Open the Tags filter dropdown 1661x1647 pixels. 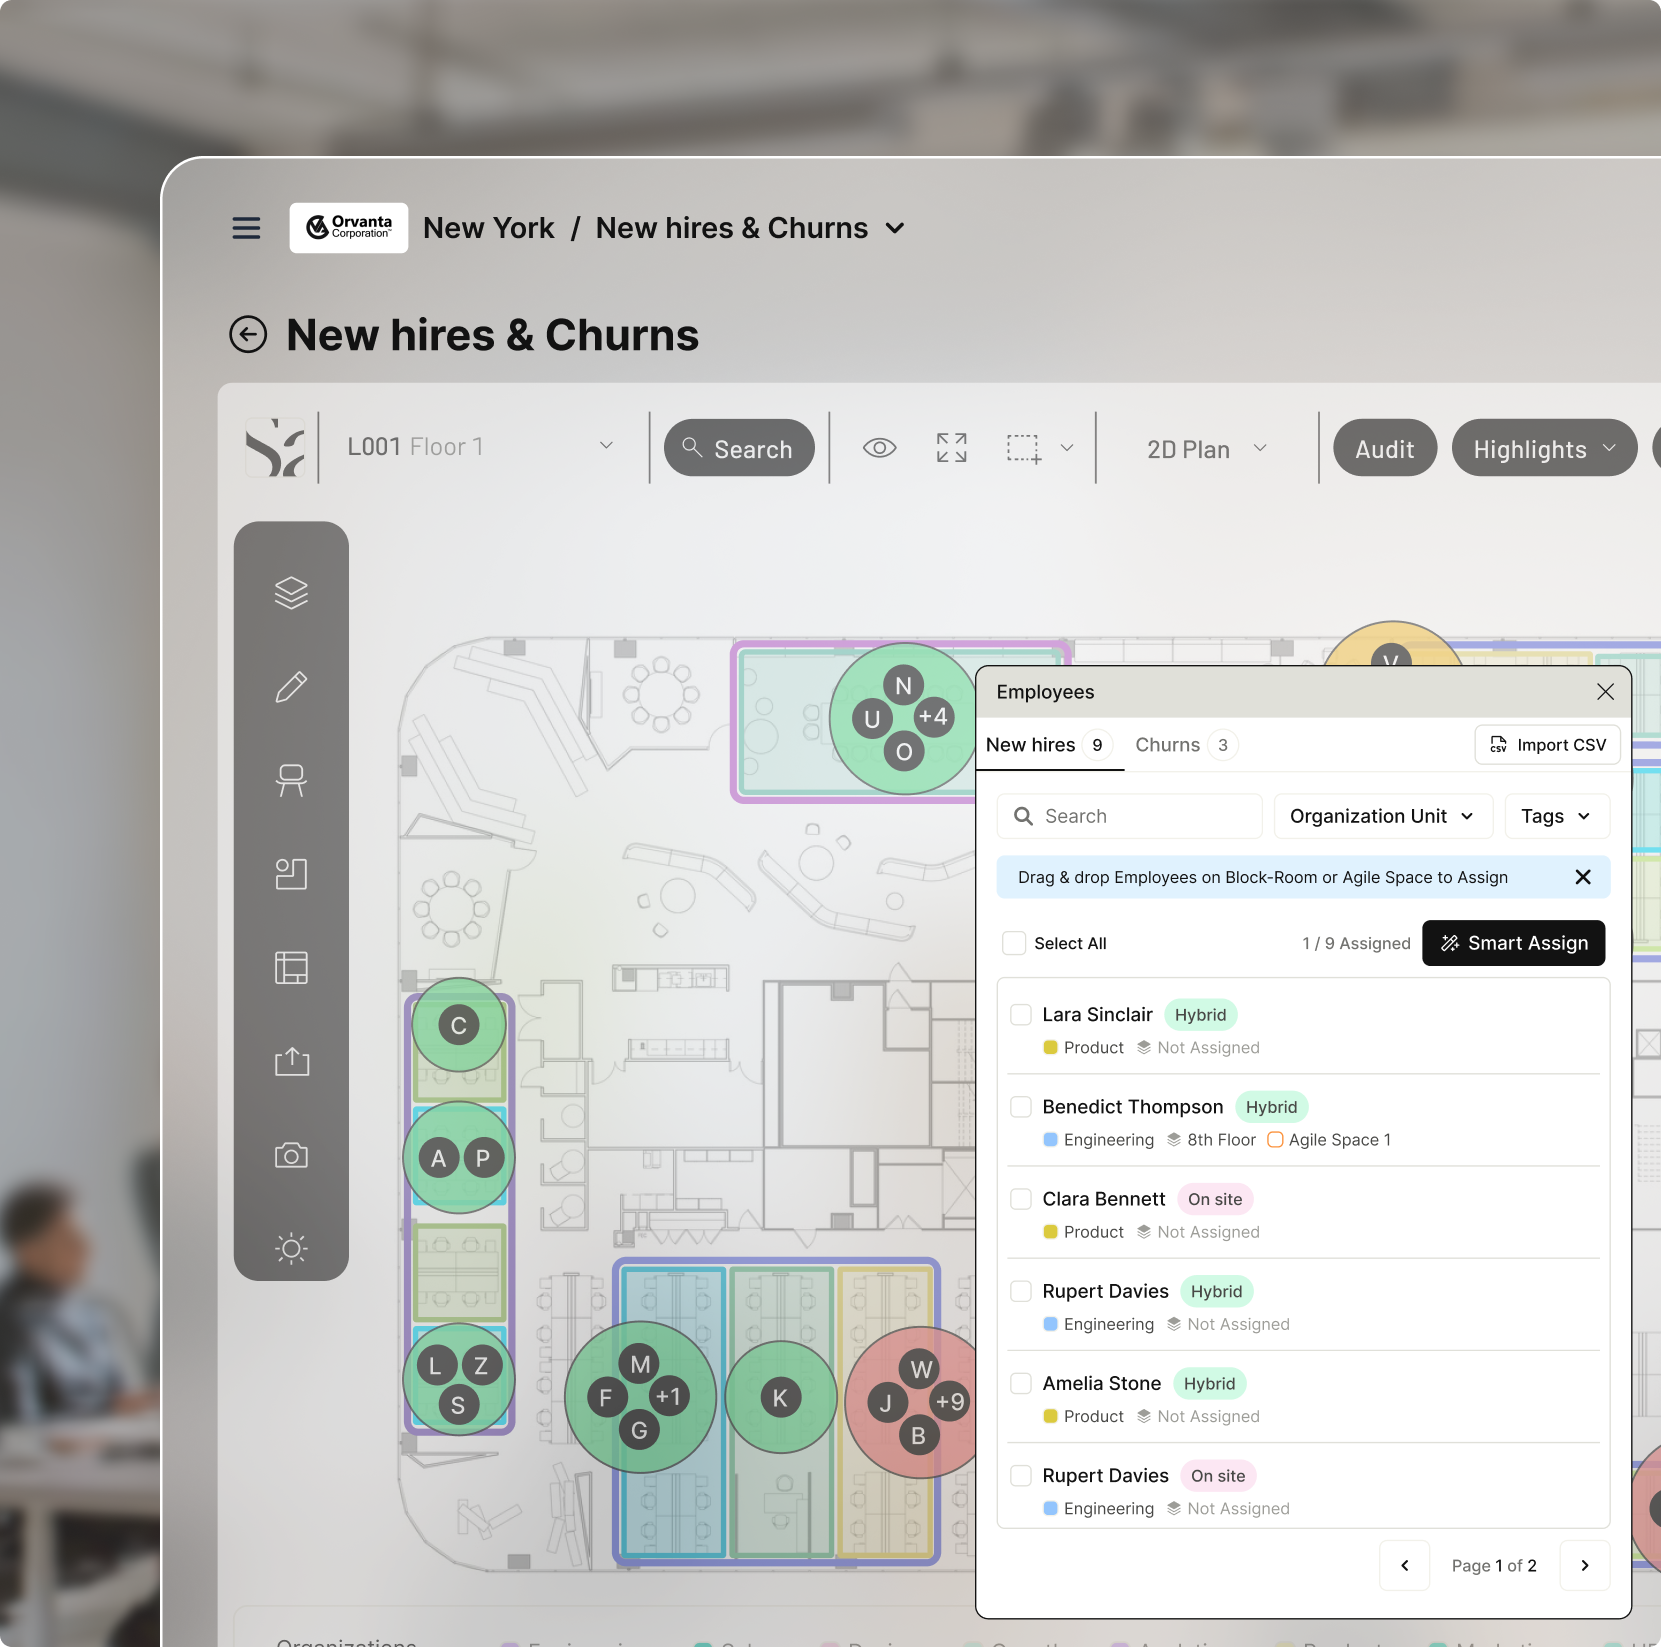1556,816
